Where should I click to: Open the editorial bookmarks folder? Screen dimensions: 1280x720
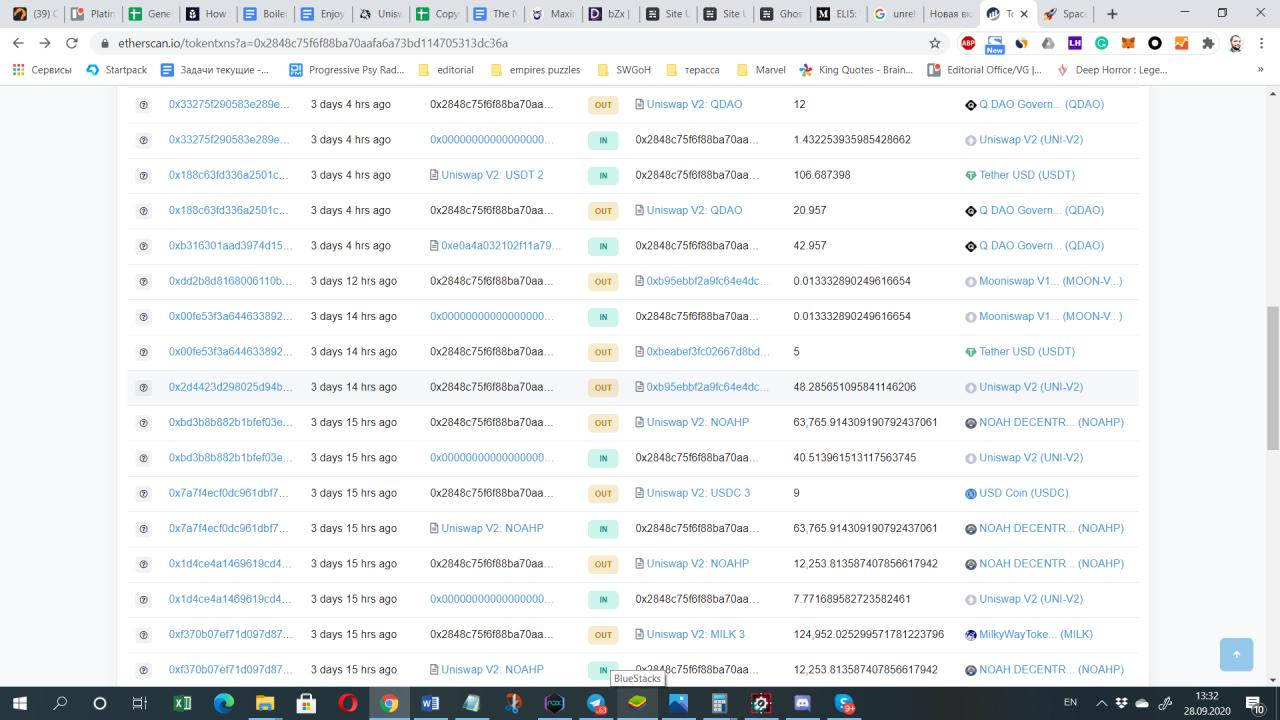(446, 70)
